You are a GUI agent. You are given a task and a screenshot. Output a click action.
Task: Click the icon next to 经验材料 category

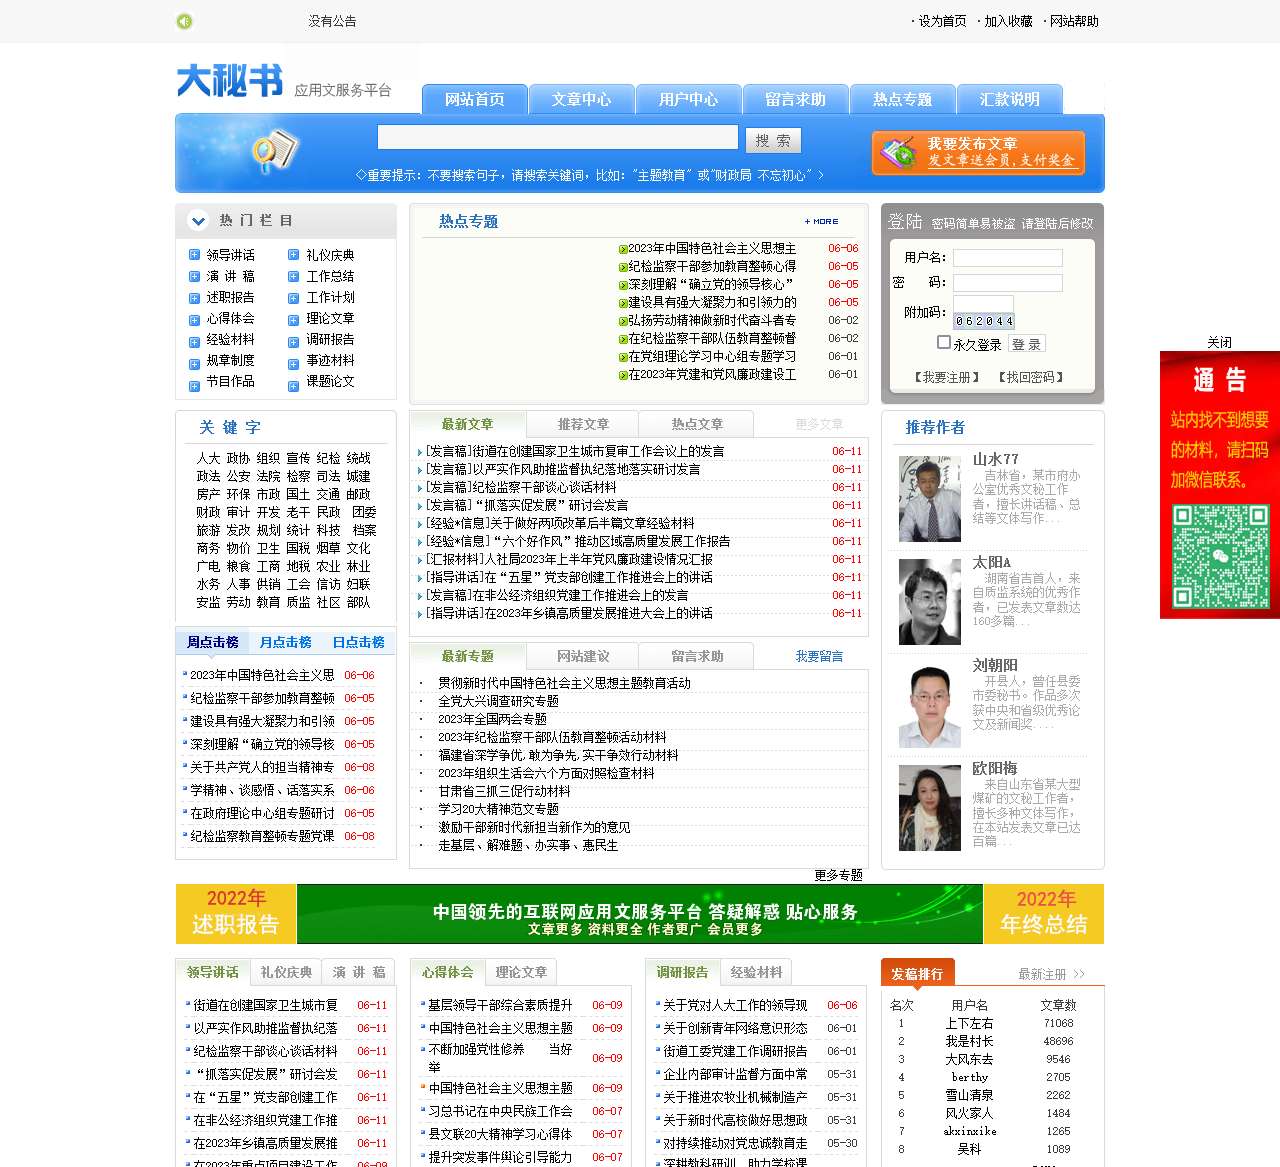(195, 341)
